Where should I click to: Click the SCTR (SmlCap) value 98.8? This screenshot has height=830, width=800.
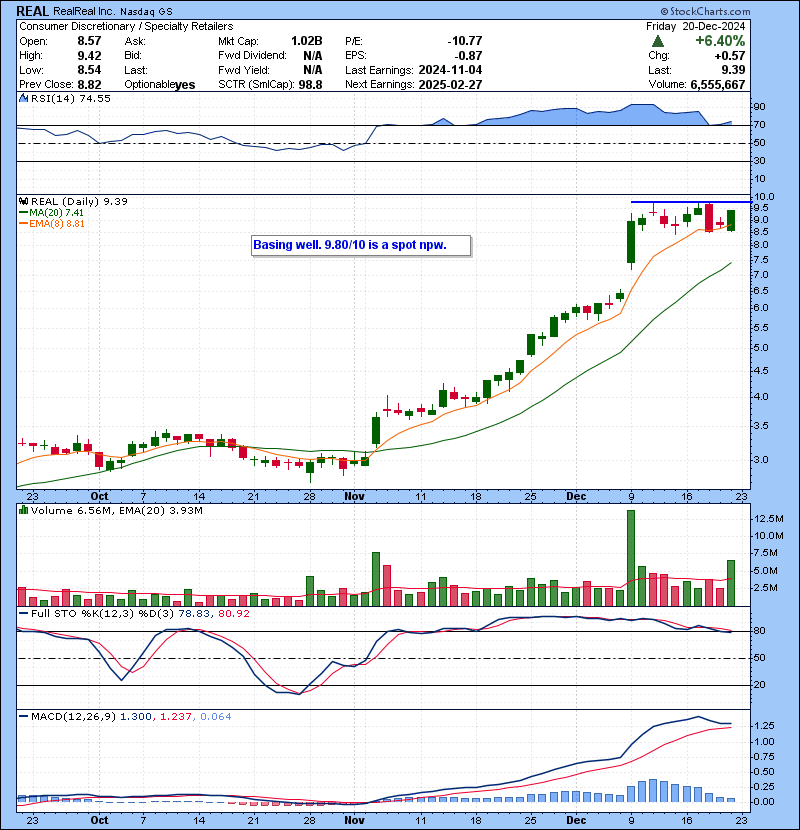pyautogui.click(x=310, y=84)
